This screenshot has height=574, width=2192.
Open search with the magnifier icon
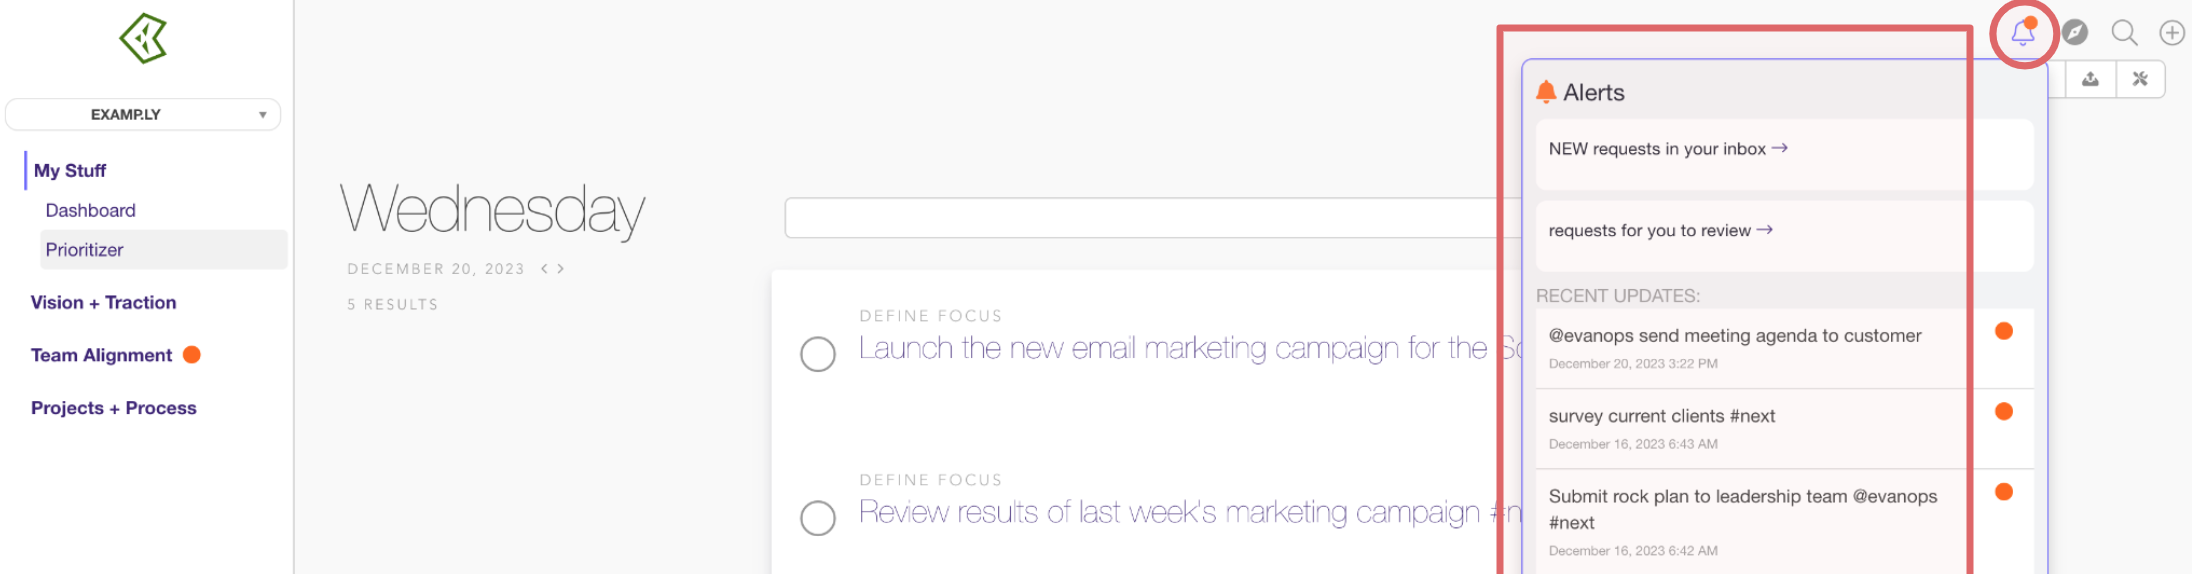click(x=2124, y=33)
